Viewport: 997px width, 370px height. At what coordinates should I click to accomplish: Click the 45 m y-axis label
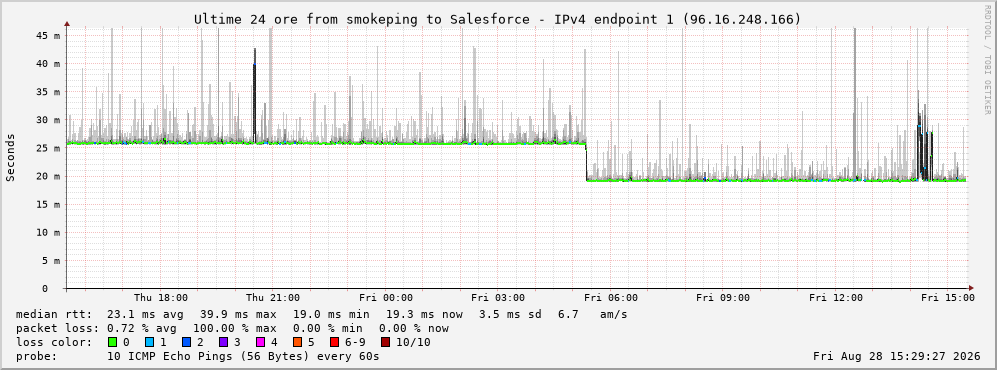[49, 36]
